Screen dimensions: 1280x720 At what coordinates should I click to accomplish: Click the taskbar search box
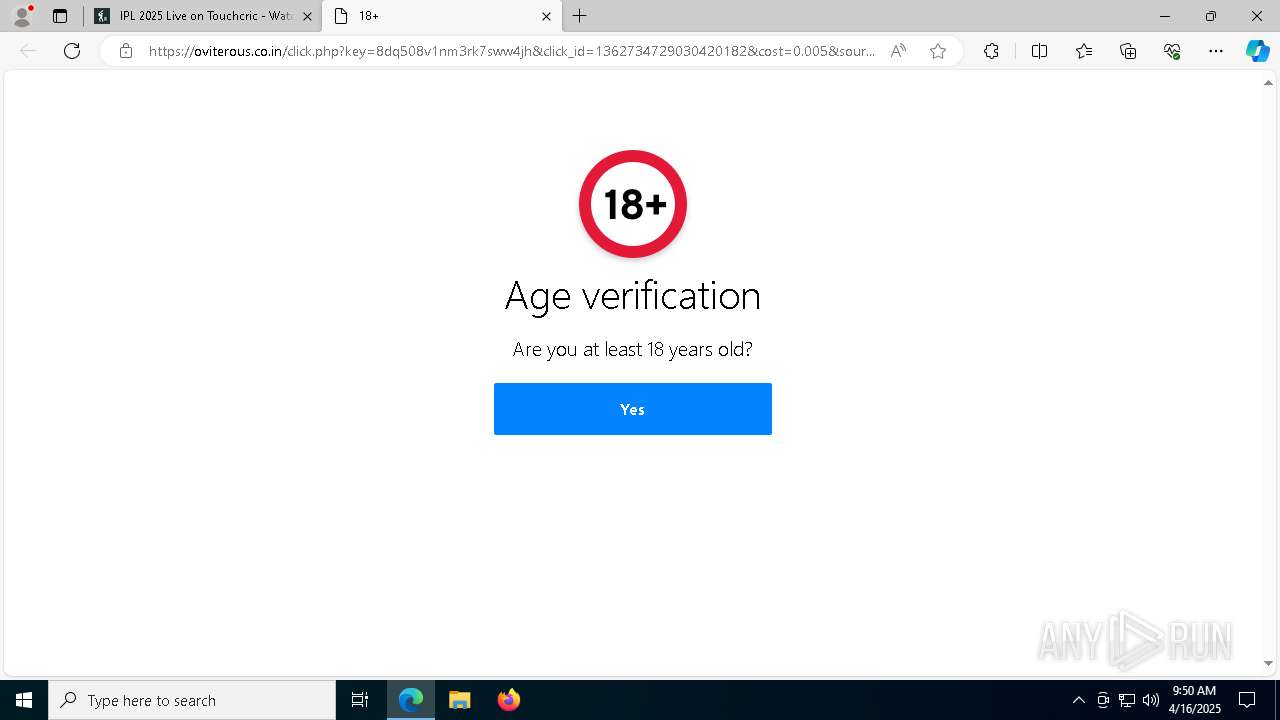tap(192, 700)
